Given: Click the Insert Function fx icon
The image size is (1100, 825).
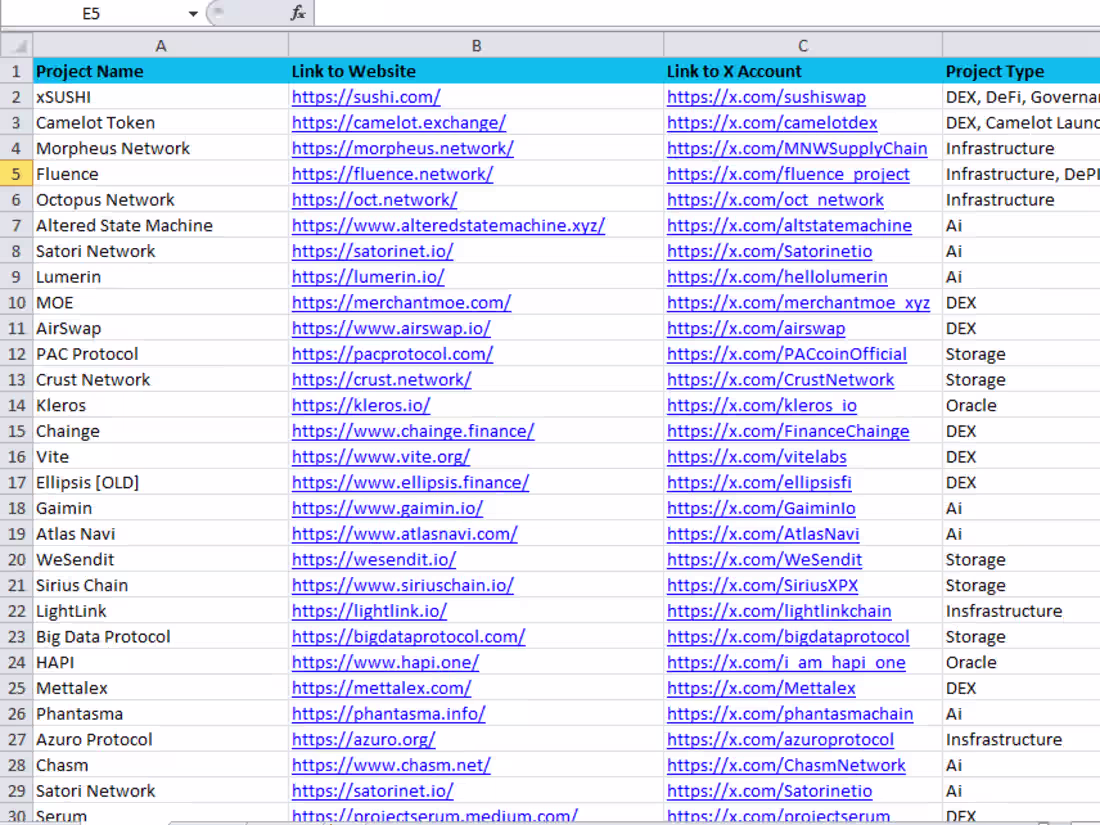Looking at the screenshot, I should [x=298, y=13].
